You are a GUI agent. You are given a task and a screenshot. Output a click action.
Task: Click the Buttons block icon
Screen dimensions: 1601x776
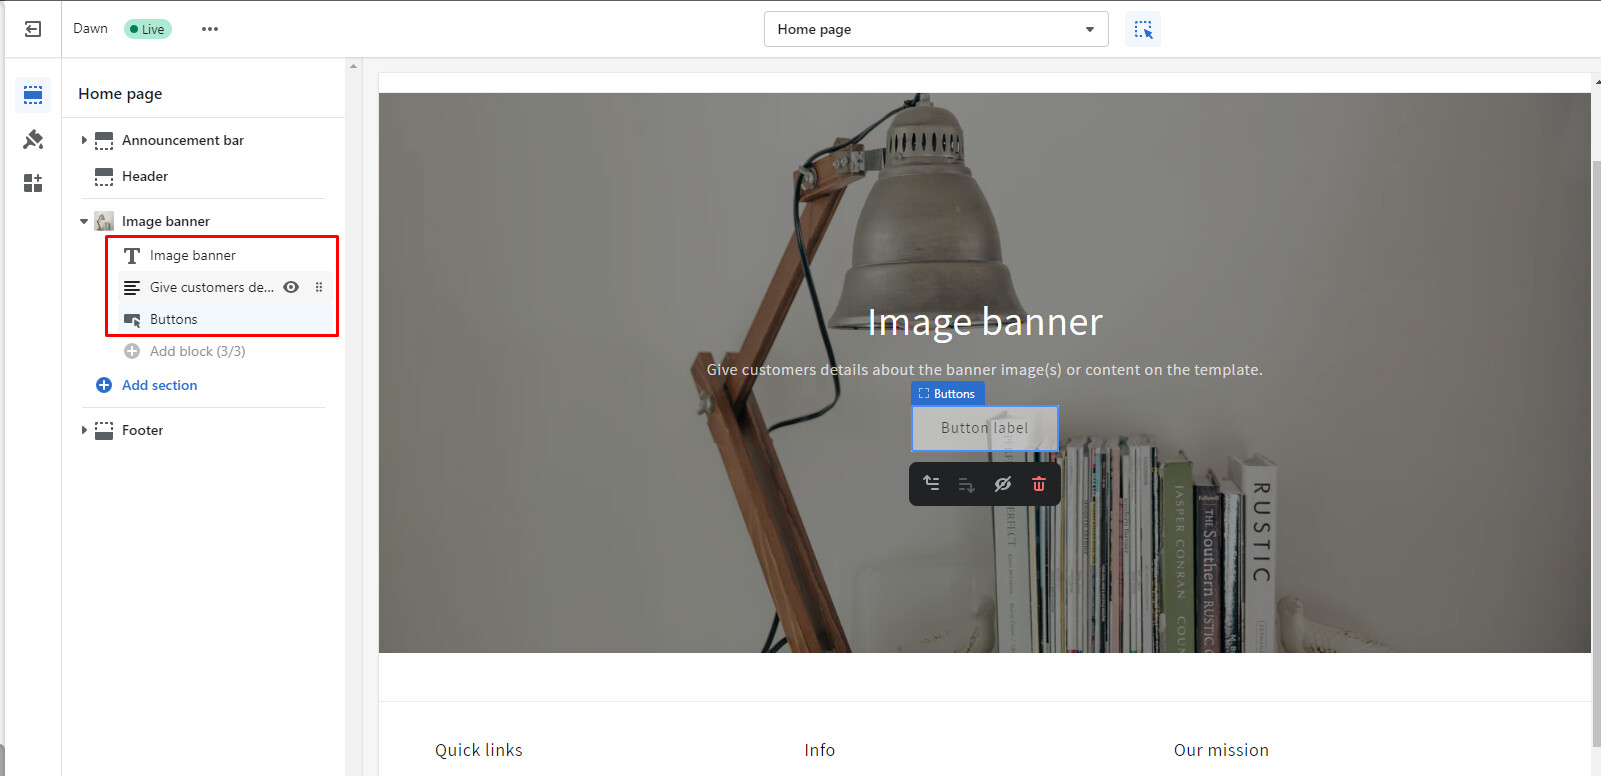click(132, 320)
